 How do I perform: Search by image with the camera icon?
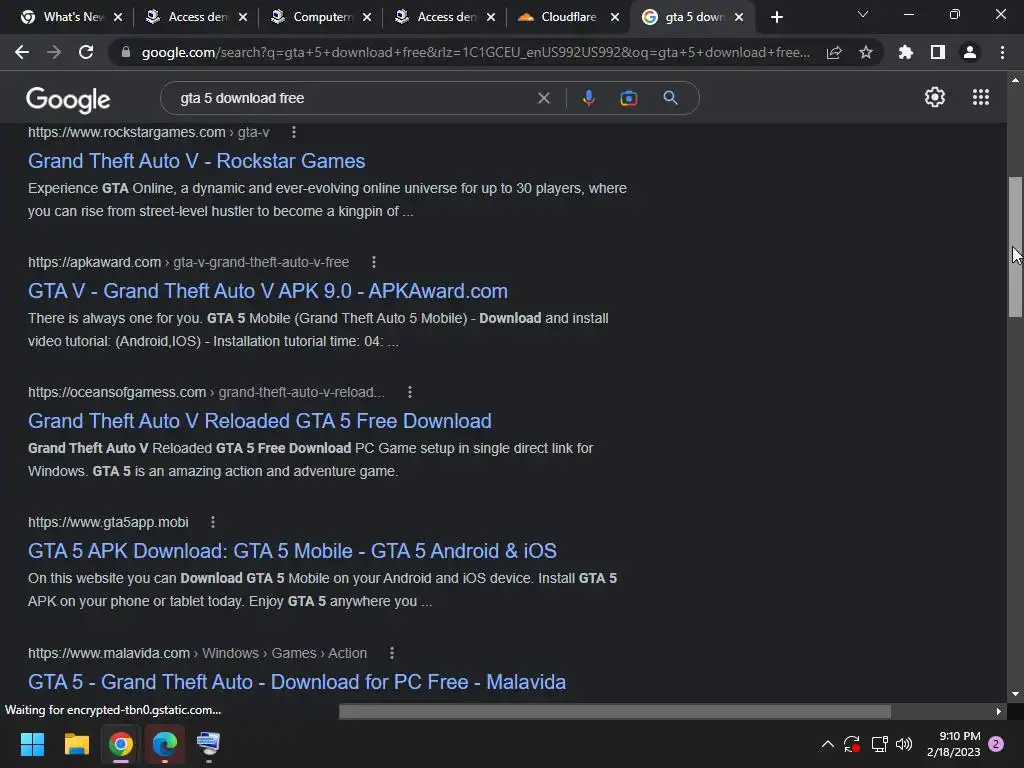coord(628,98)
